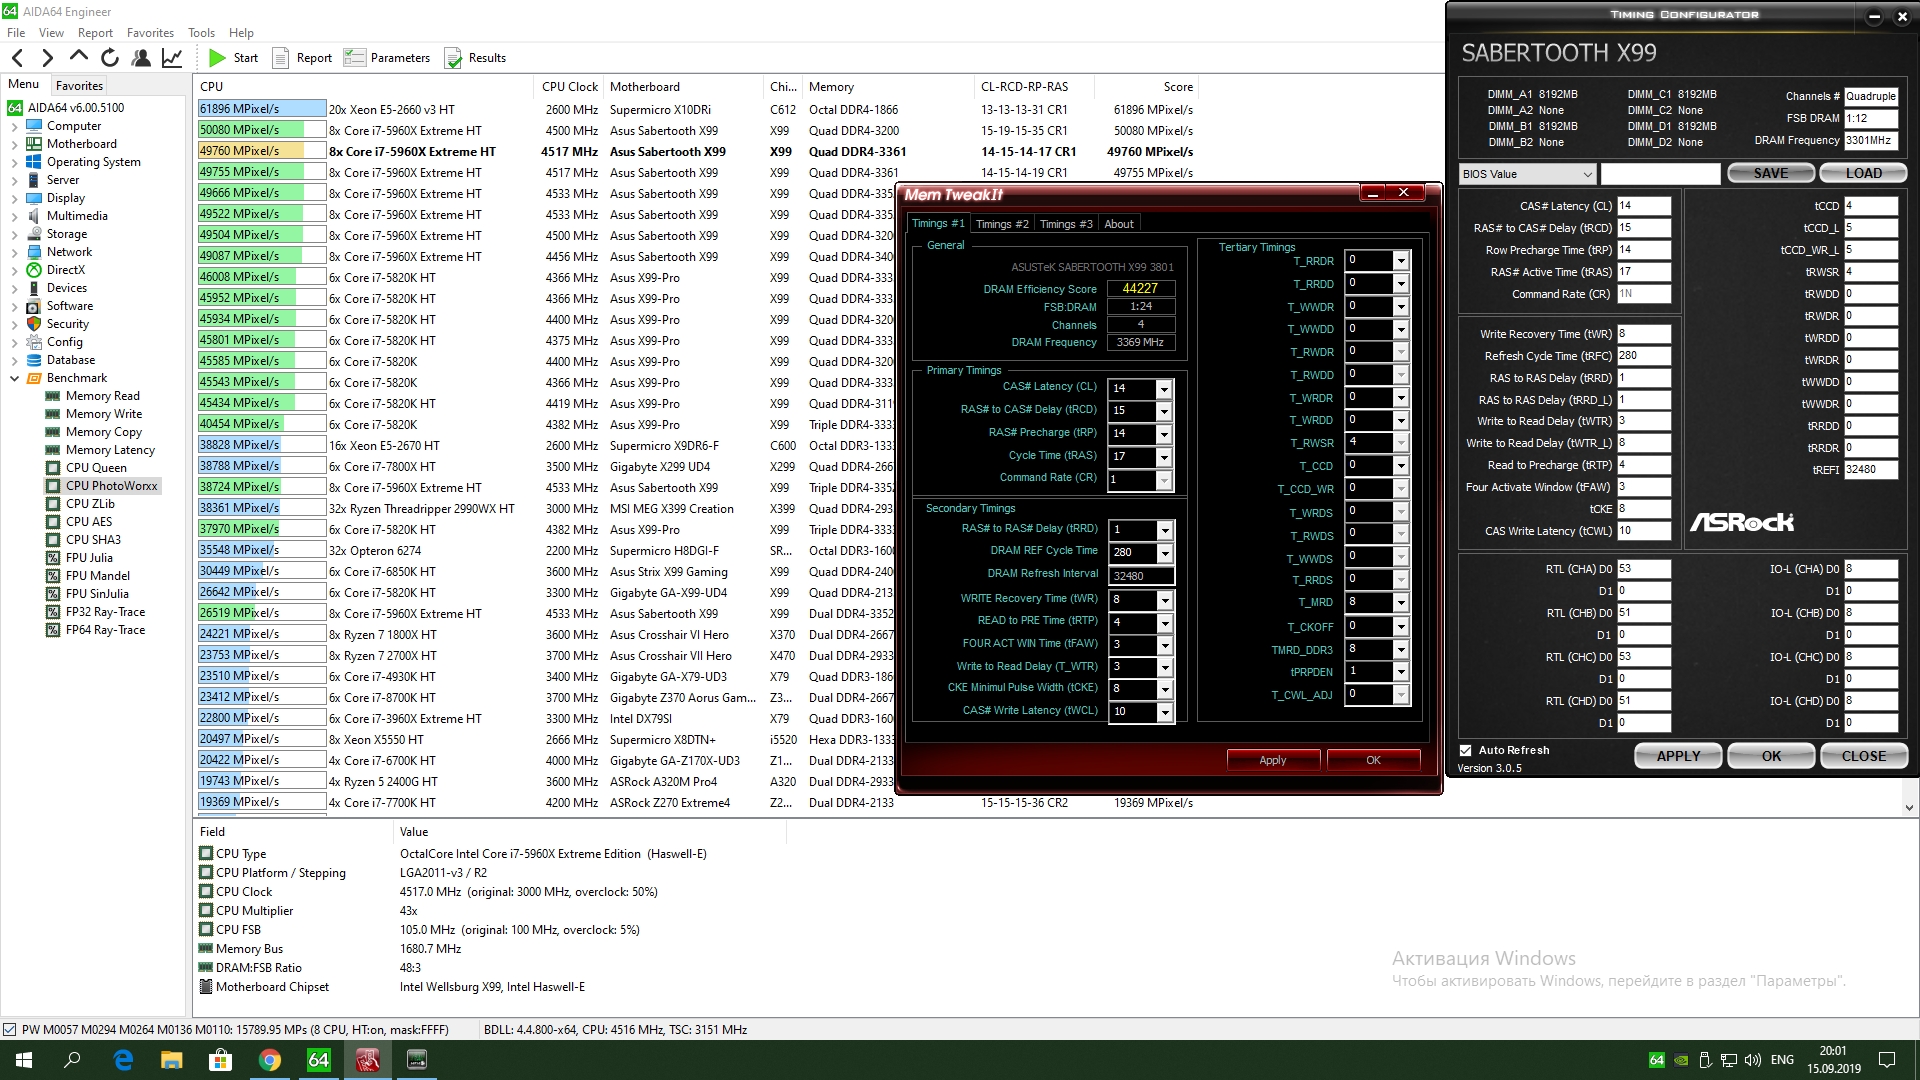
Task: Open Parameters from the toolbar
Action: pyautogui.click(x=387, y=58)
